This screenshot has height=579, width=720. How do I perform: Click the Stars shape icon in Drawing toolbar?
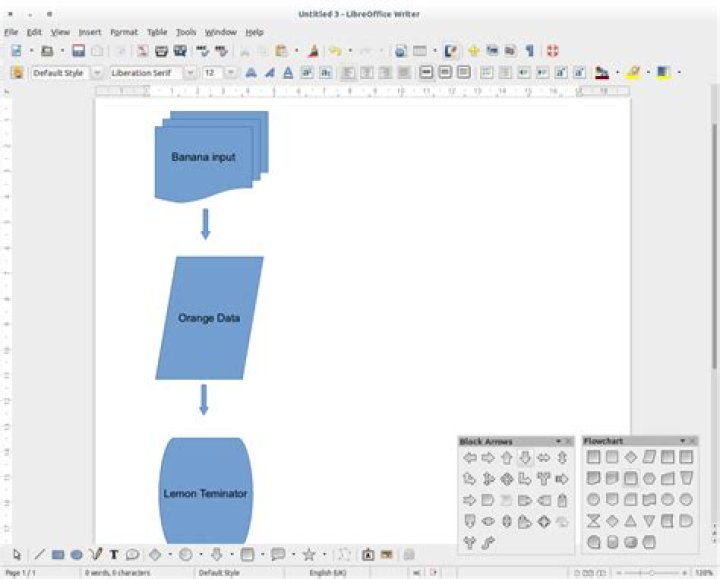tap(309, 555)
